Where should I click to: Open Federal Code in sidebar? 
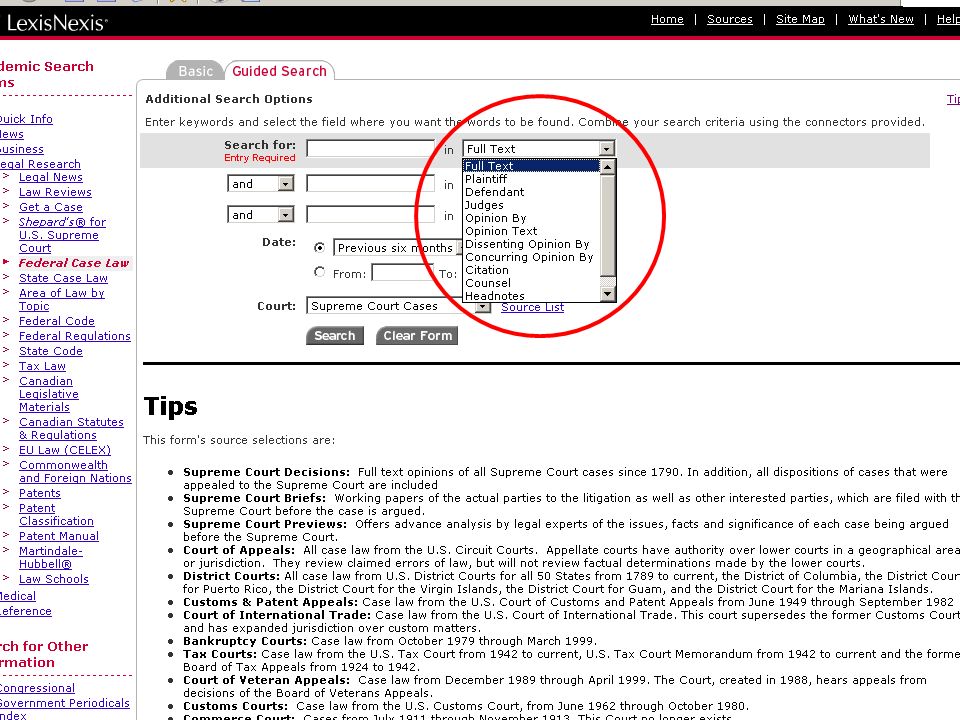57,321
